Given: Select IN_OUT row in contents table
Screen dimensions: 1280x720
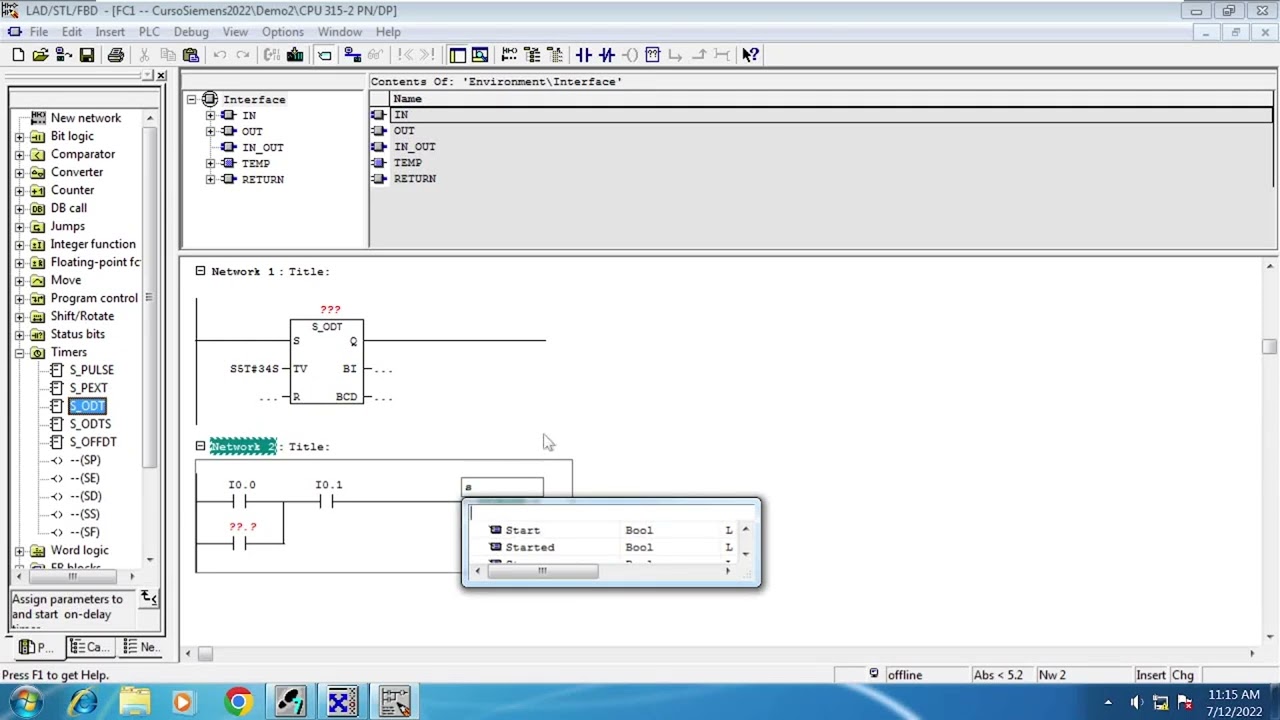Looking at the screenshot, I should (822, 147).
